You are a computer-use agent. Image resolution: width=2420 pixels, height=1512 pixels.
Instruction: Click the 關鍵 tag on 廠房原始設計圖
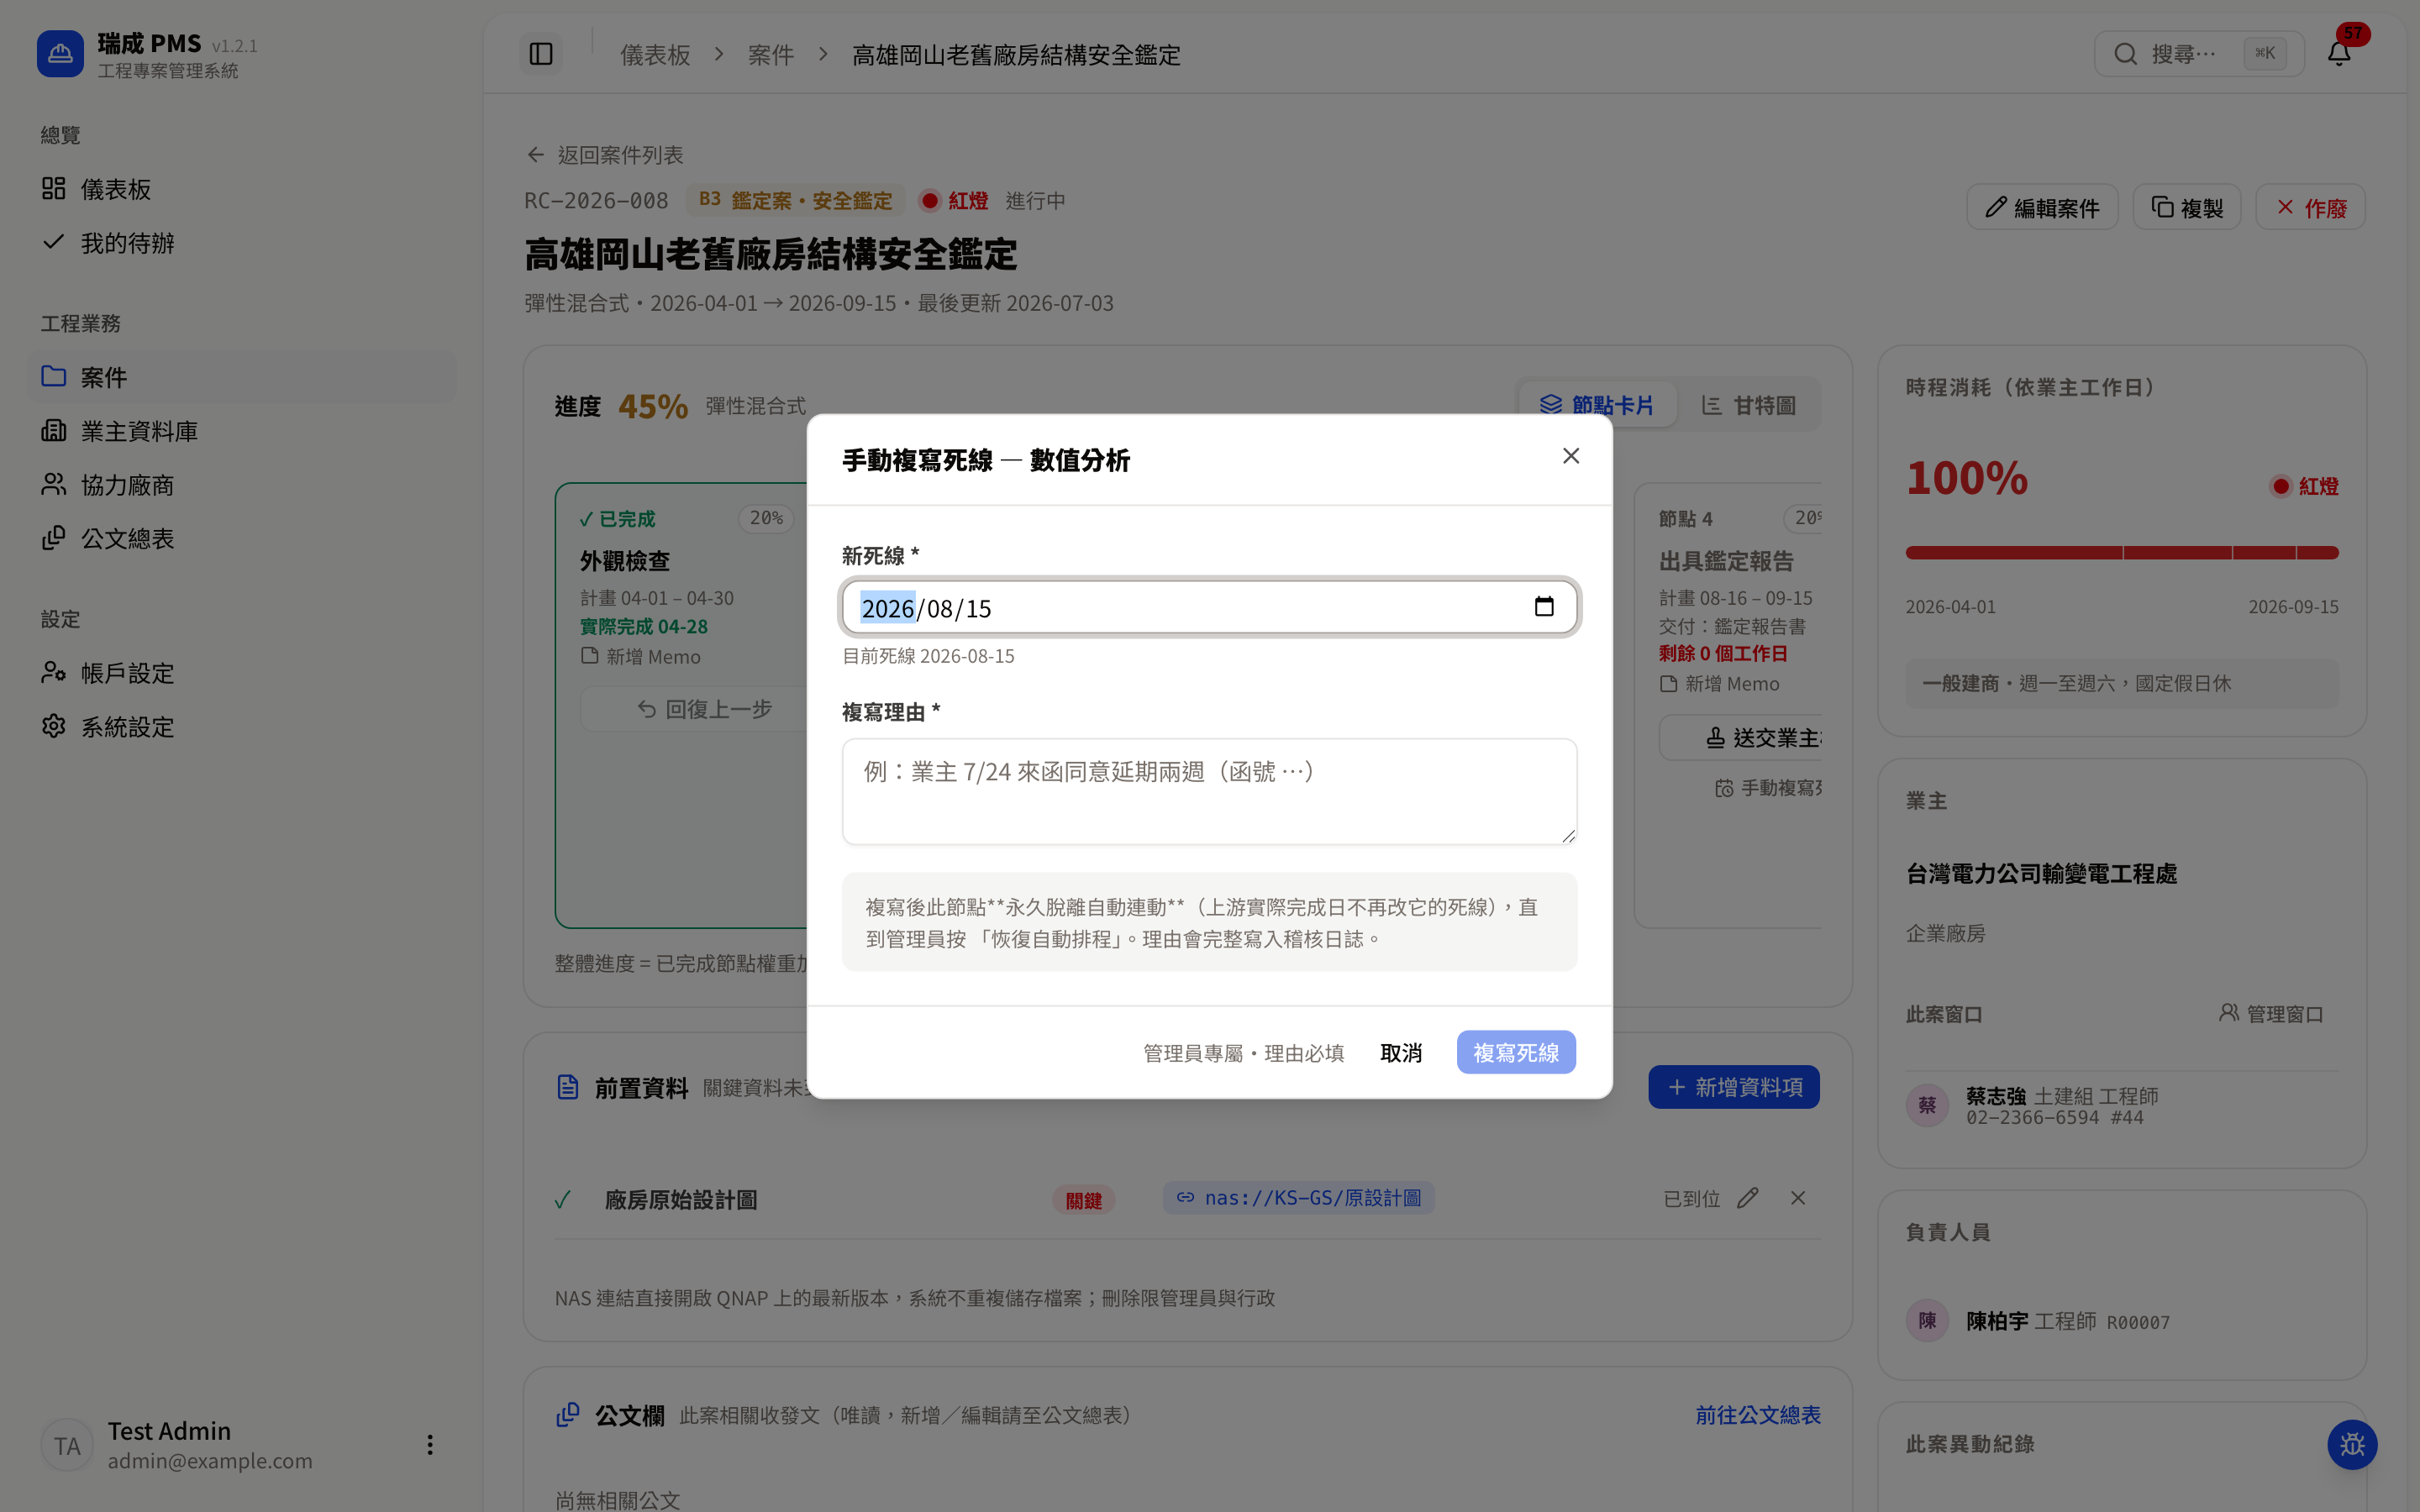pyautogui.click(x=1084, y=1200)
